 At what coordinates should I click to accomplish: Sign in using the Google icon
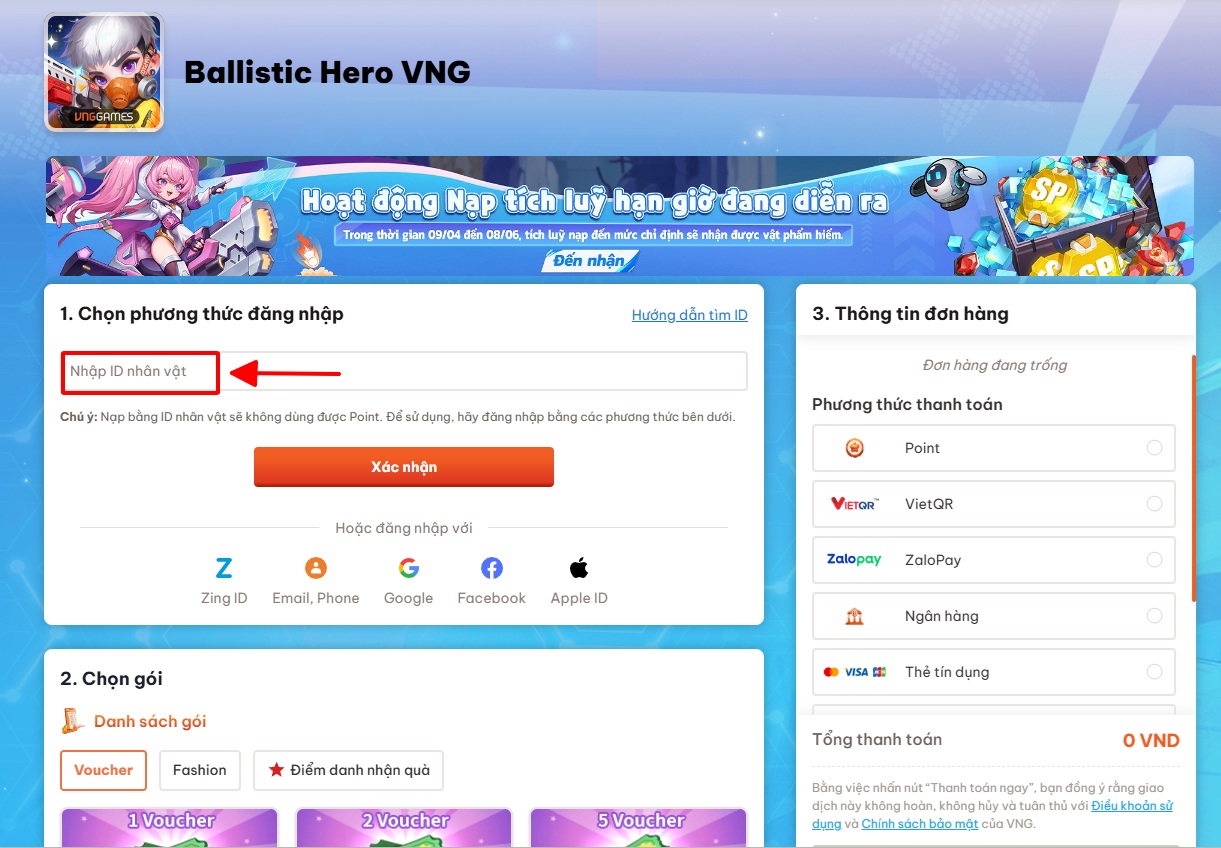409,569
